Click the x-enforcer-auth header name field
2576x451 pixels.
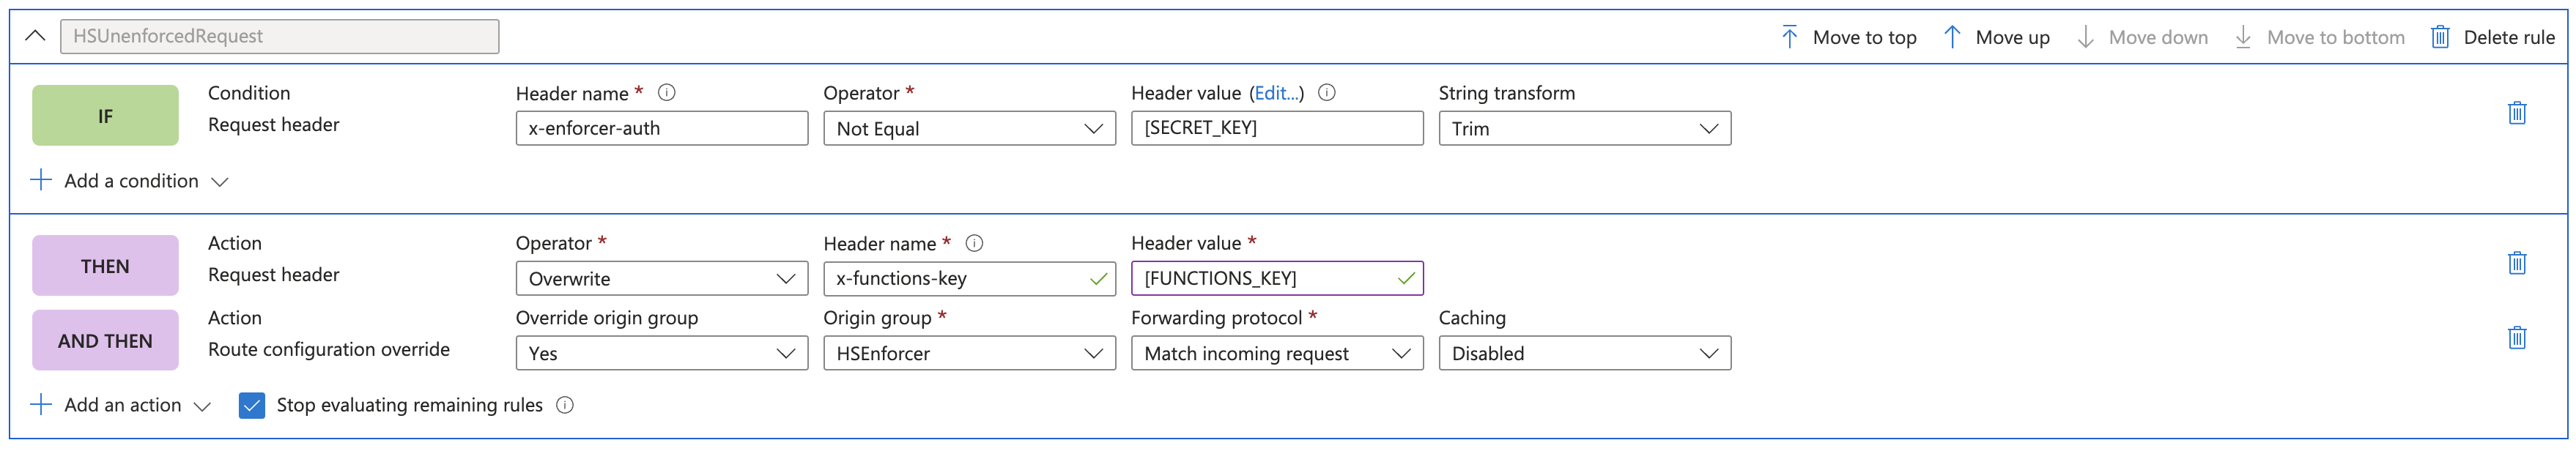(661, 129)
